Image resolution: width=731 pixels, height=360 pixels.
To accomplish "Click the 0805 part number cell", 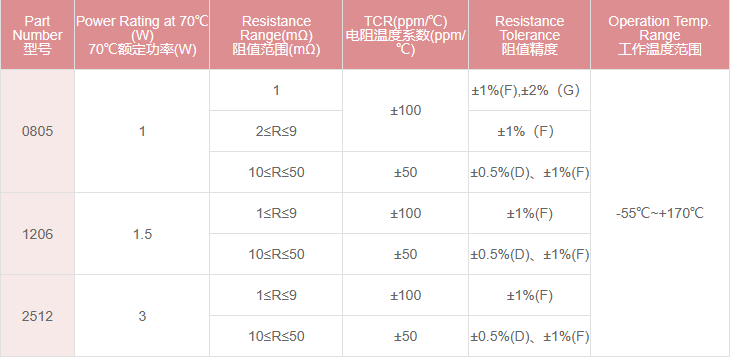I will point(37,131).
